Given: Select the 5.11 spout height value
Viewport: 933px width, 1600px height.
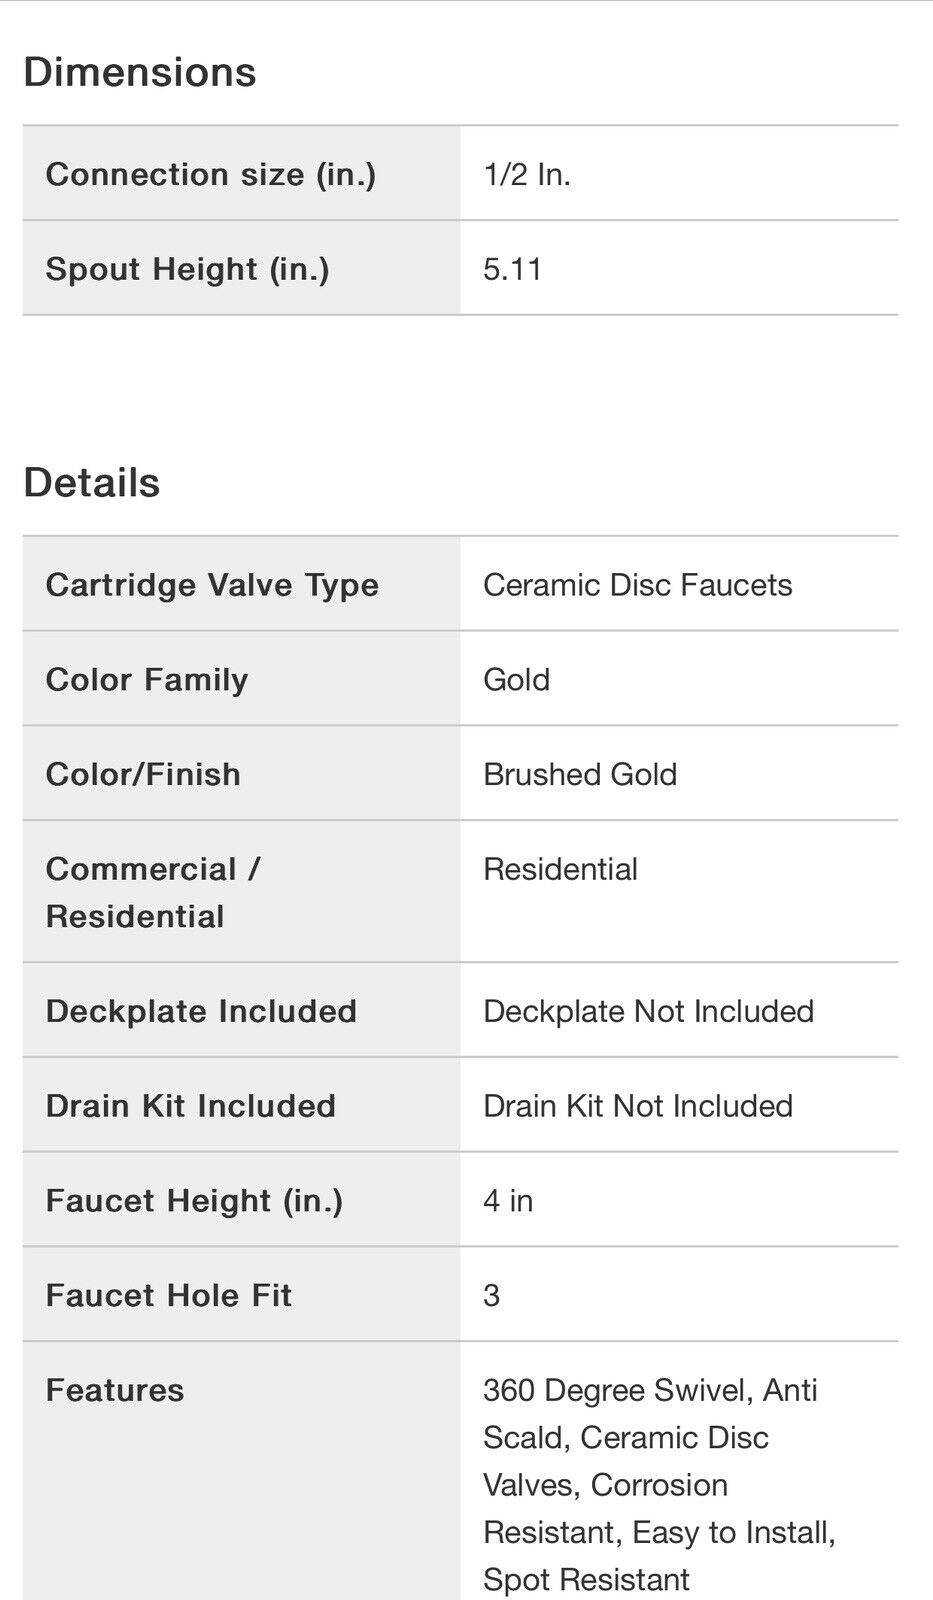Looking at the screenshot, I should (x=513, y=269).
